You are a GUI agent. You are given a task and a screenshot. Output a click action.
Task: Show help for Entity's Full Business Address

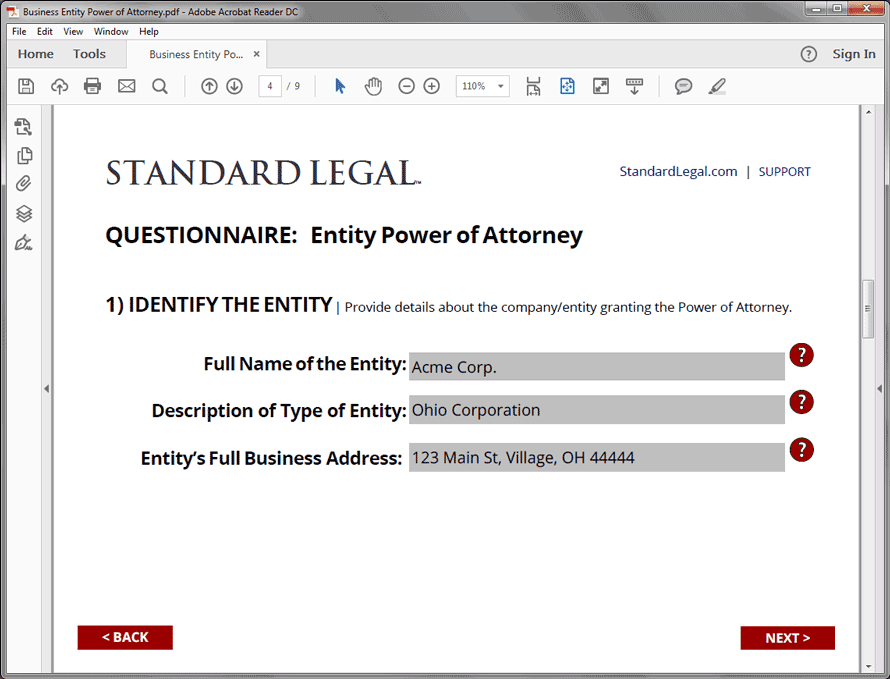point(801,450)
